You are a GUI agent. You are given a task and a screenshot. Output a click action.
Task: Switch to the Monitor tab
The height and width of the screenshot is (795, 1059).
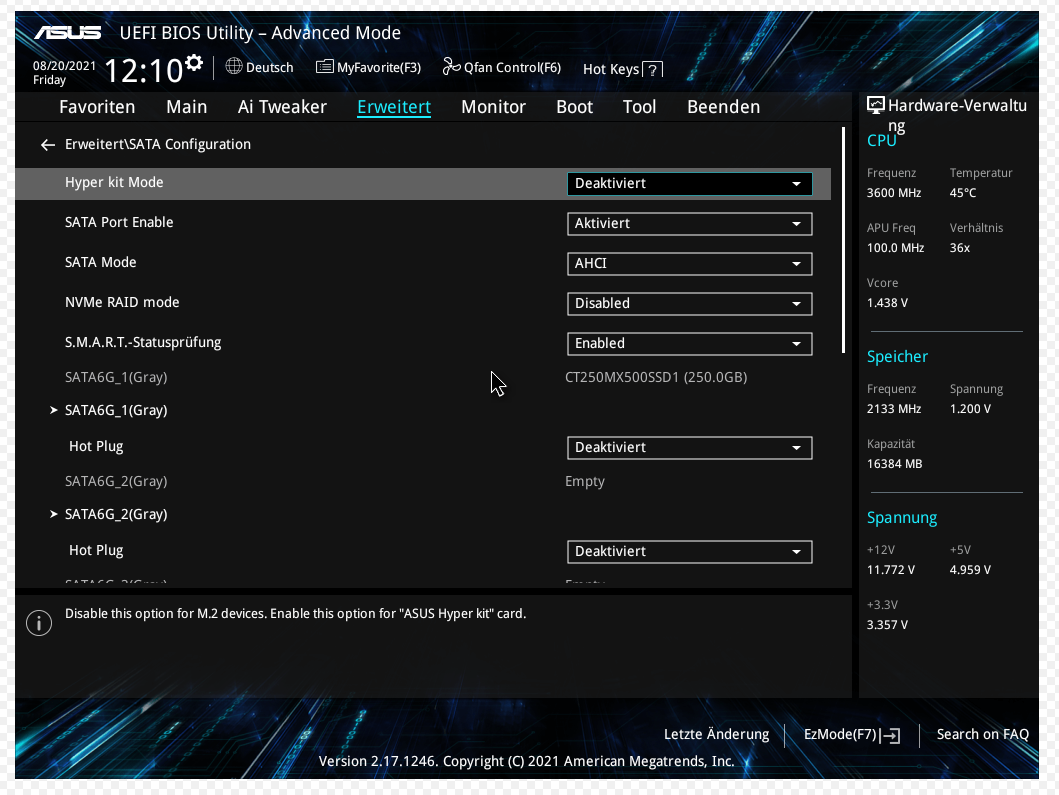coord(493,107)
